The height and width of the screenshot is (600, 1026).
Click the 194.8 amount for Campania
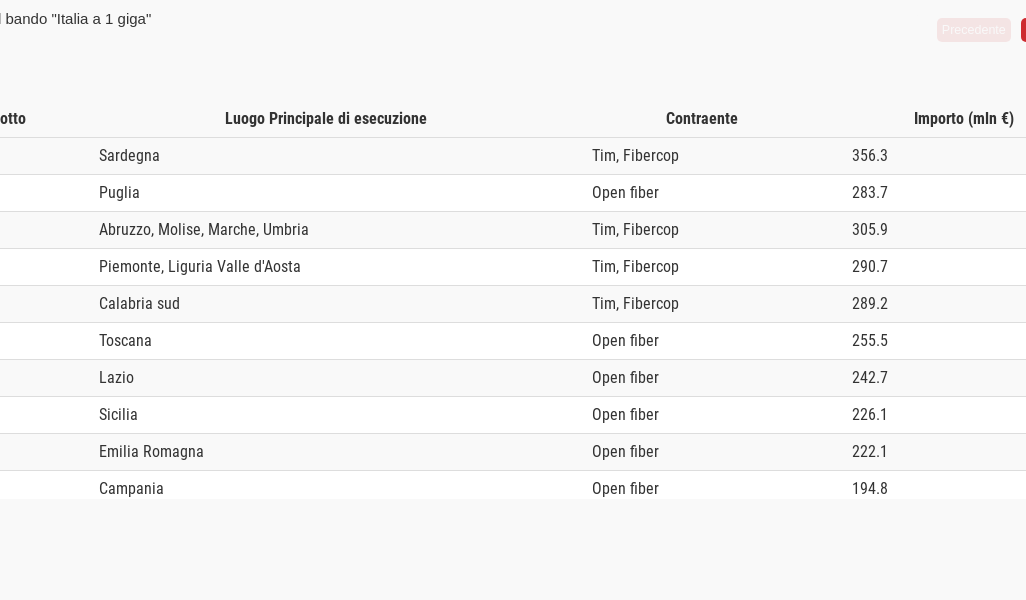[x=869, y=488]
